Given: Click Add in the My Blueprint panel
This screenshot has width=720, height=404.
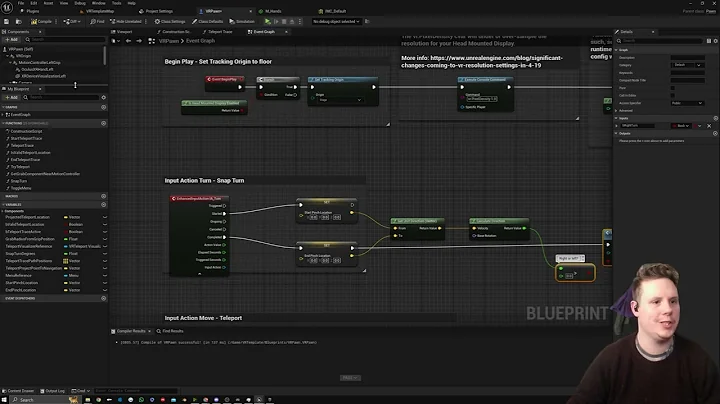Looking at the screenshot, I should pyautogui.click(x=11, y=97).
